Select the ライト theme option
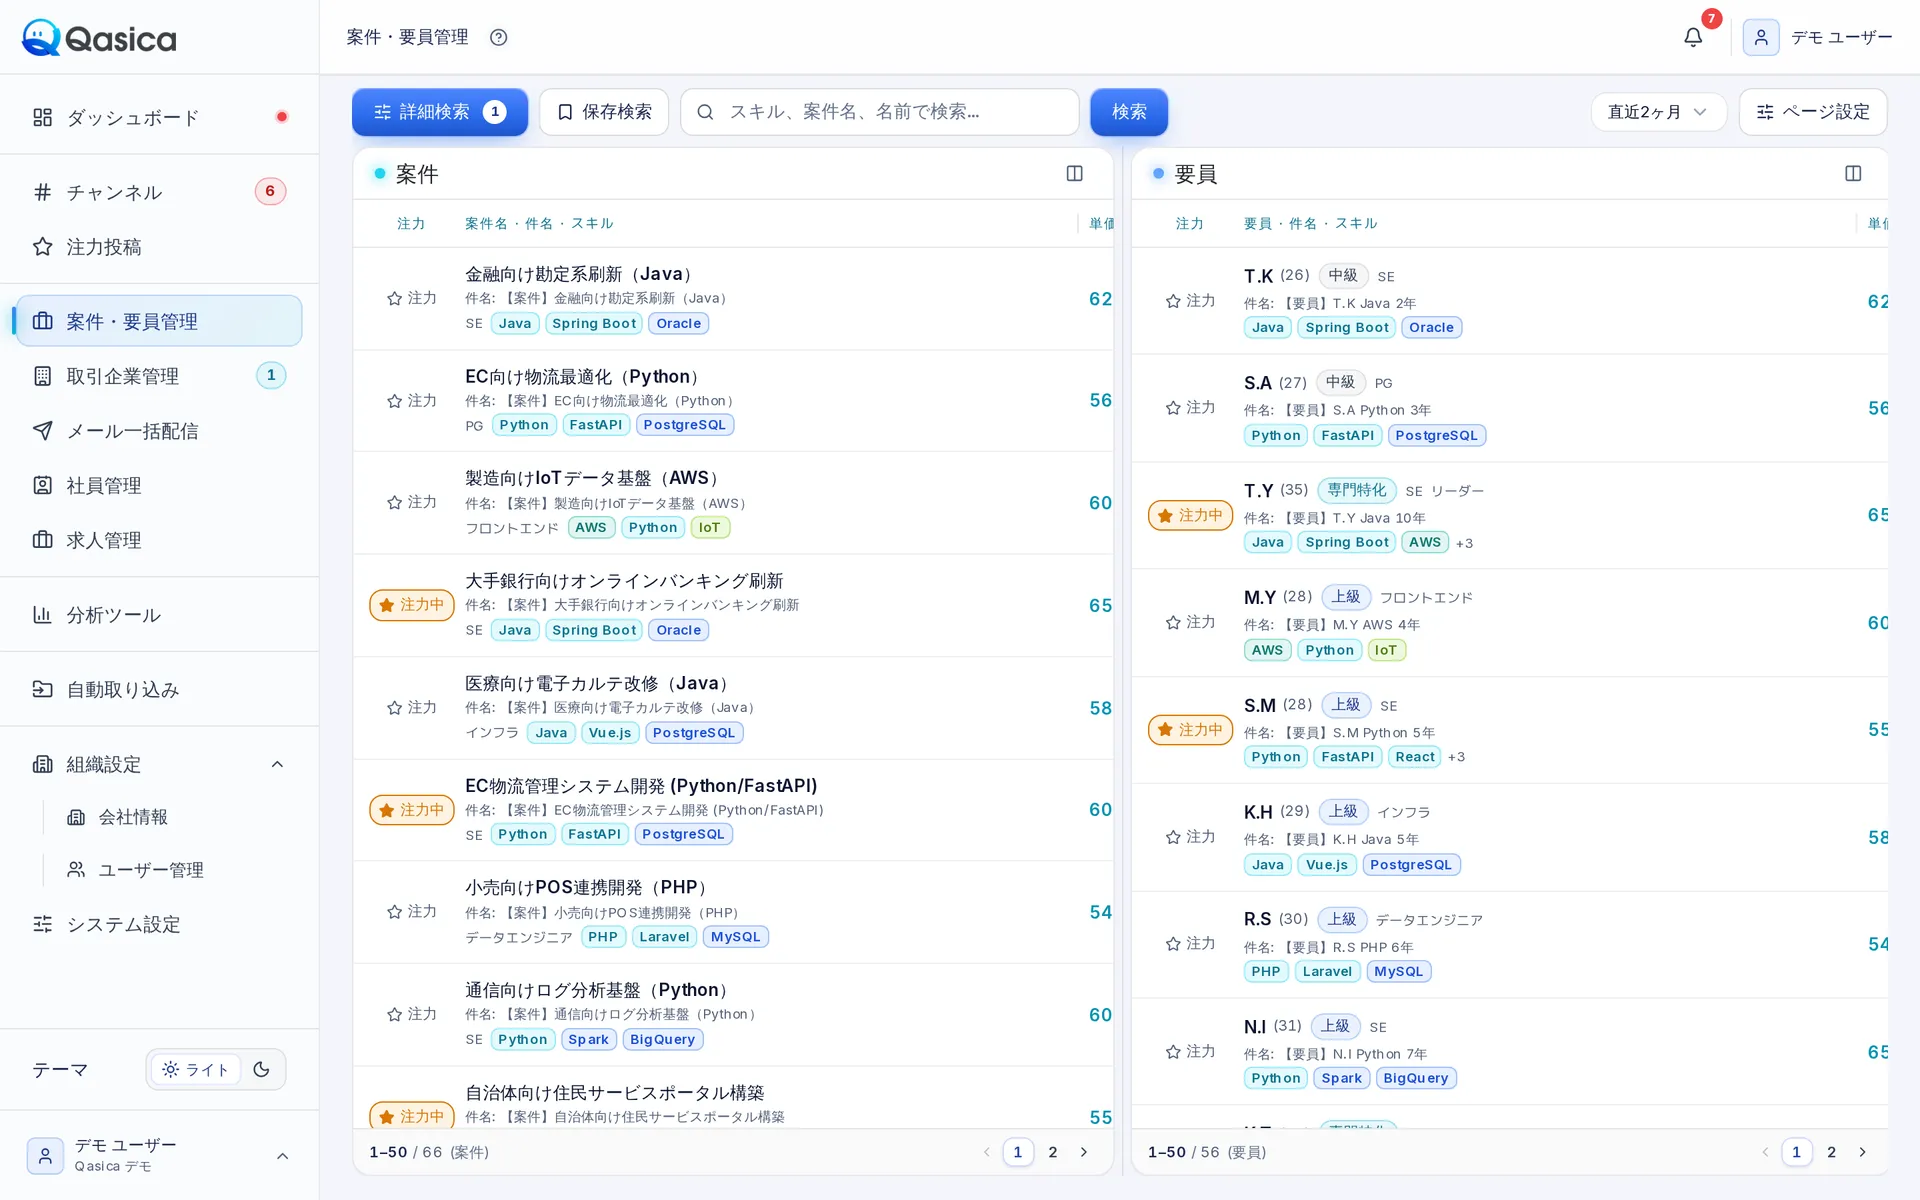The width and height of the screenshot is (1920, 1200). [196, 1069]
